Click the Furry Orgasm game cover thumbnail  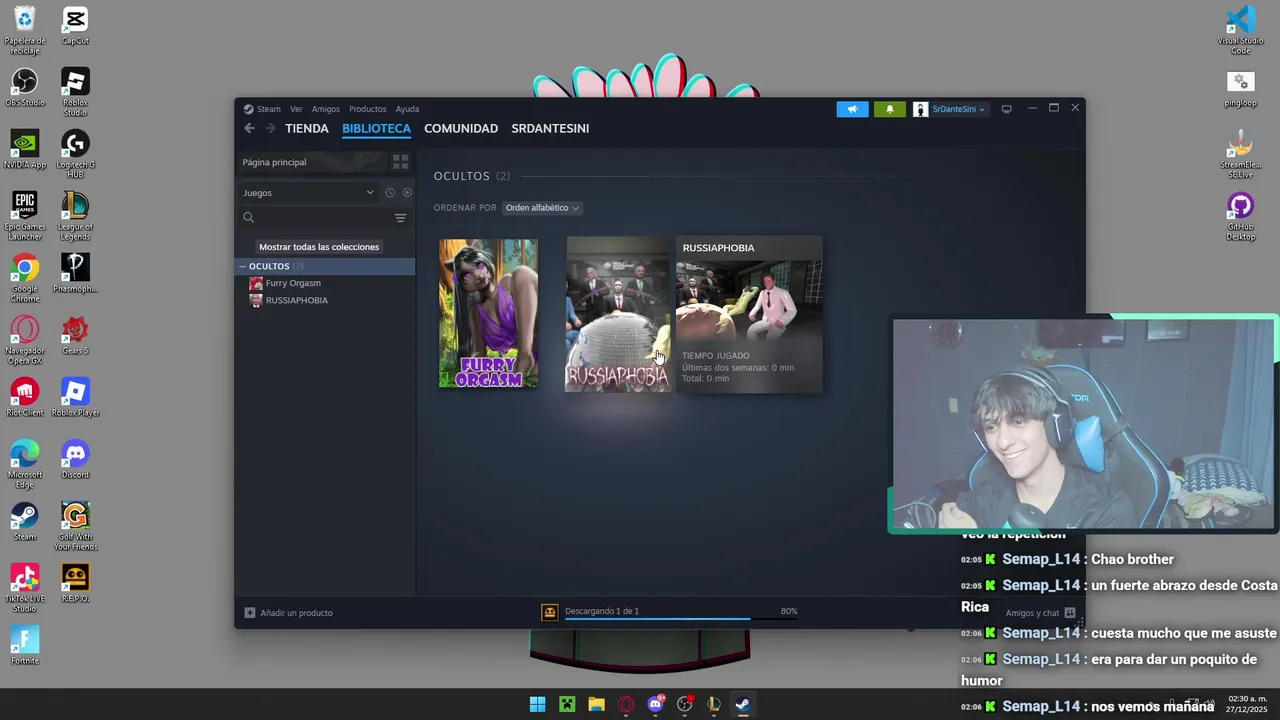(x=488, y=313)
